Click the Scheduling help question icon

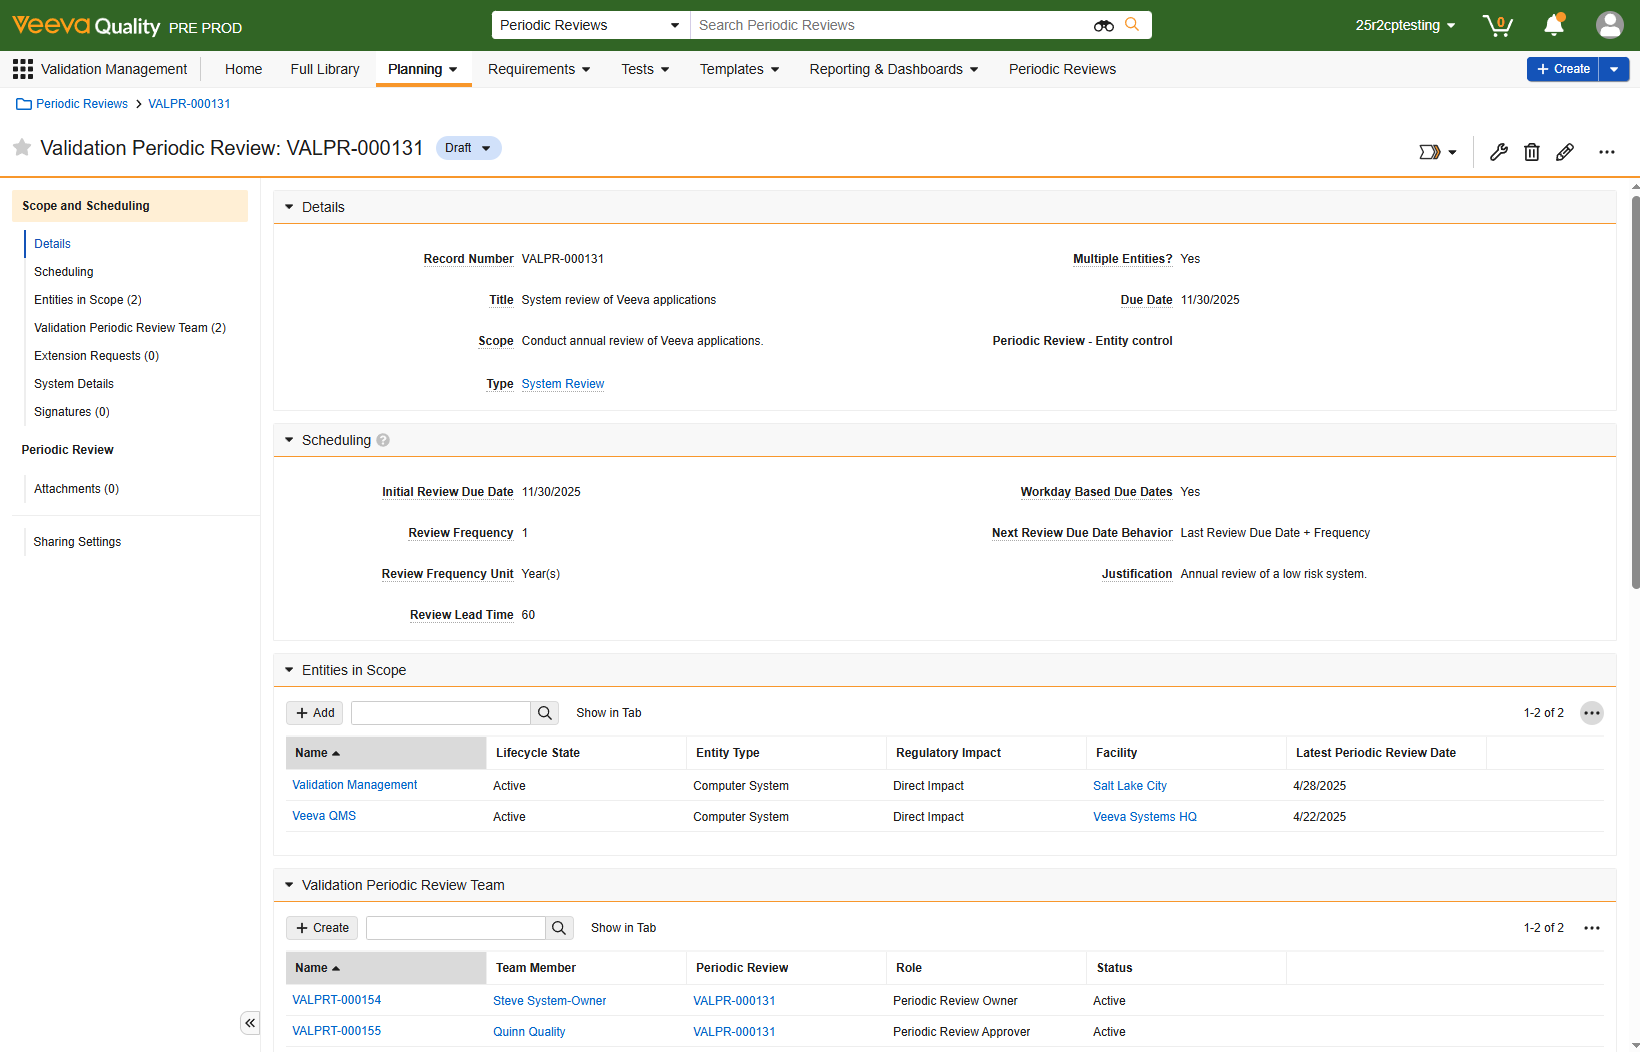pyautogui.click(x=383, y=440)
